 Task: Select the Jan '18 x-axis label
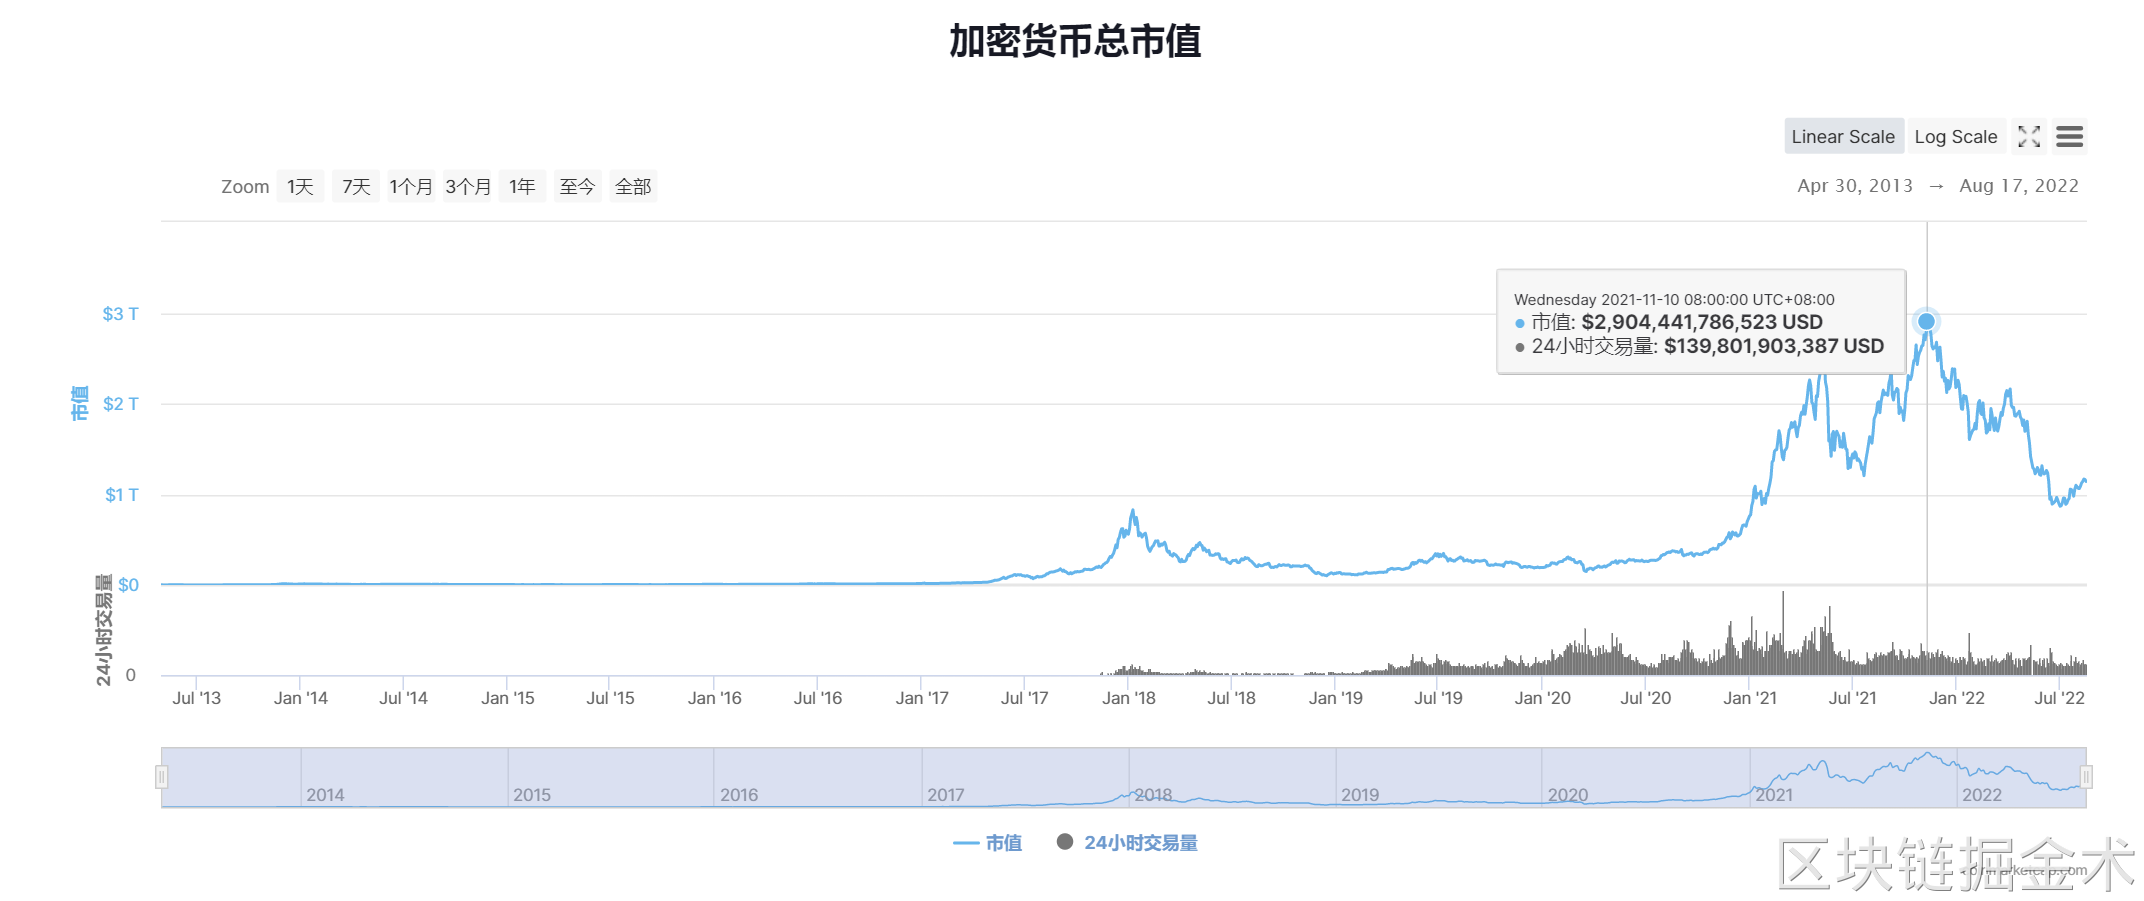click(x=1129, y=698)
